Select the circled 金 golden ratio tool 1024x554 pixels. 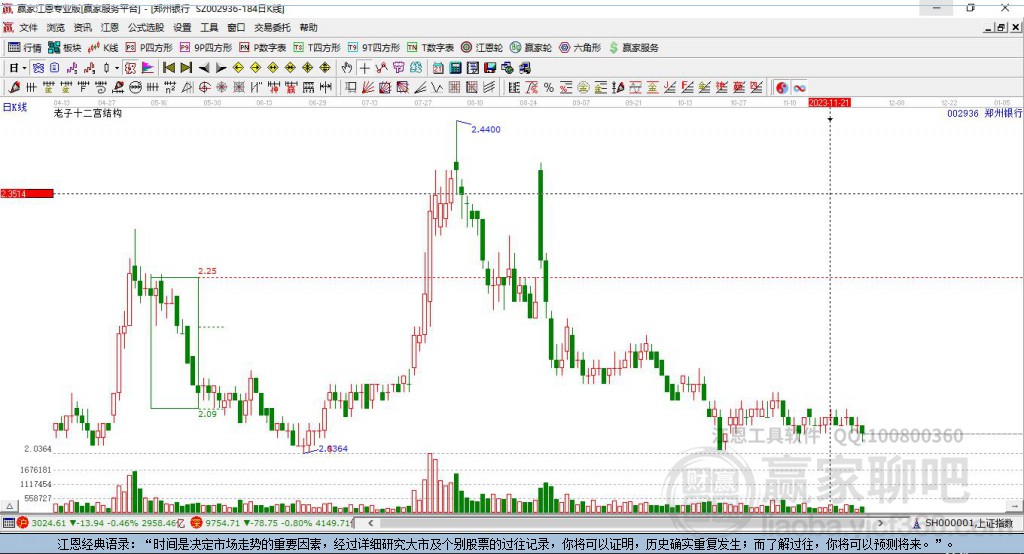point(583,88)
